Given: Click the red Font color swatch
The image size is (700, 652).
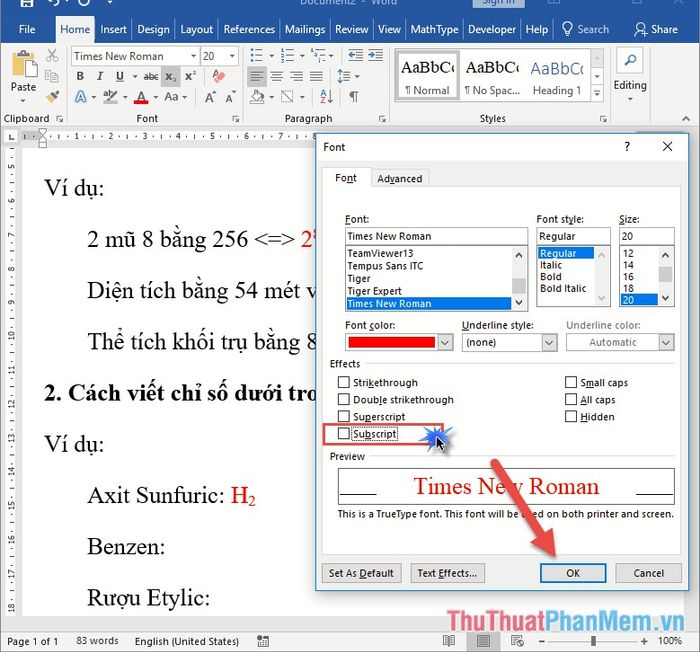Looking at the screenshot, I should click(392, 343).
